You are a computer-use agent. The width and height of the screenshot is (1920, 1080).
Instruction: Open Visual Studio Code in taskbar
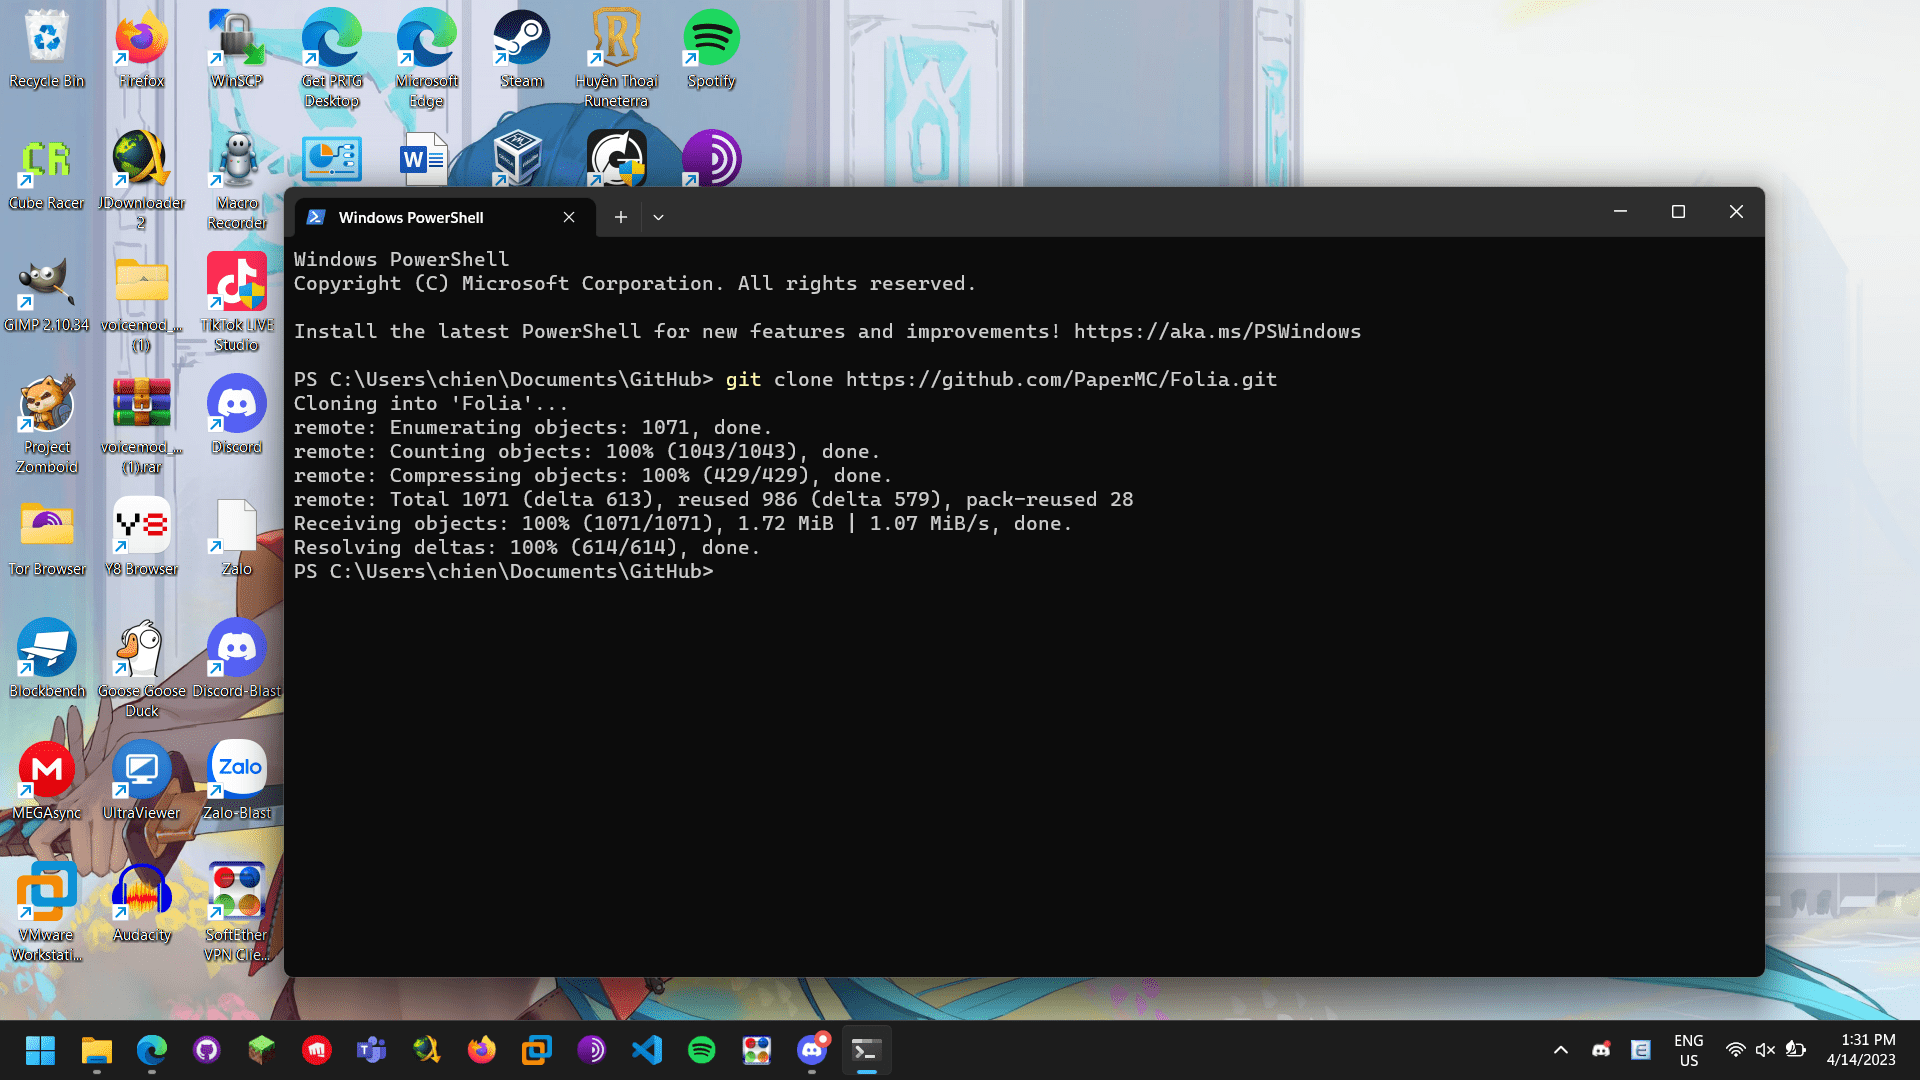(x=647, y=1050)
